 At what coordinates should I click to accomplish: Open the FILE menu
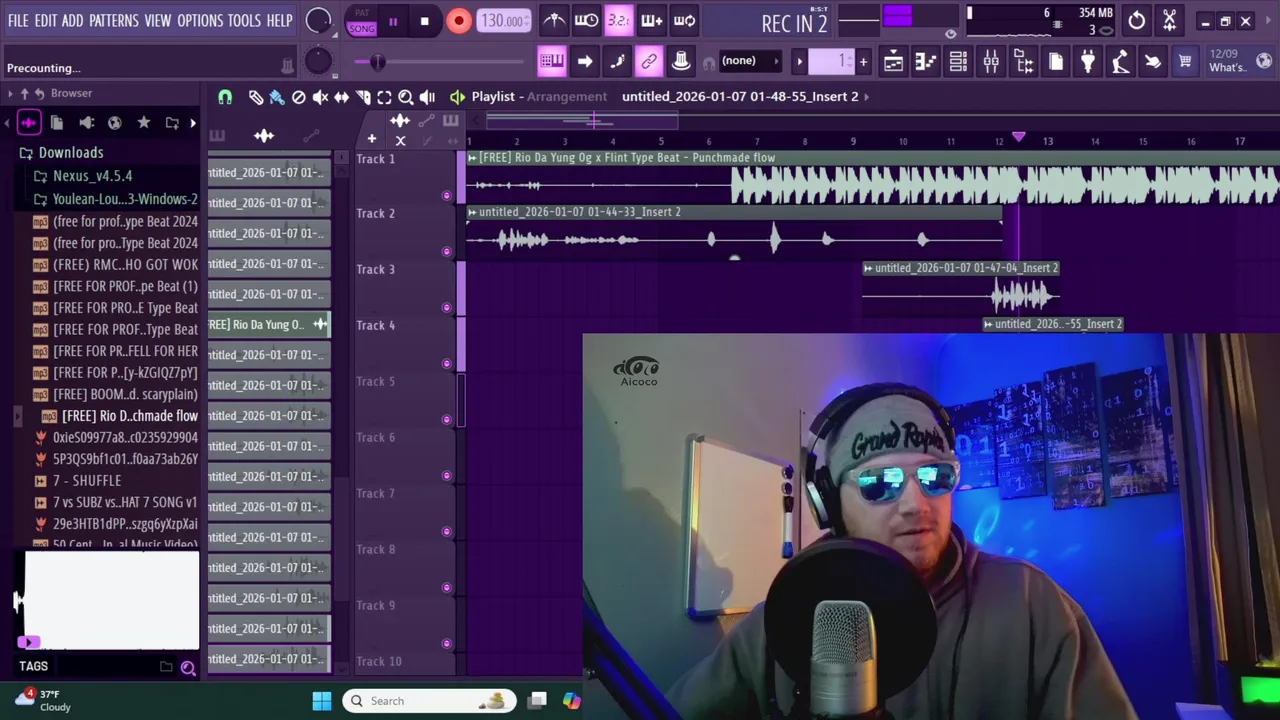pyautogui.click(x=18, y=20)
